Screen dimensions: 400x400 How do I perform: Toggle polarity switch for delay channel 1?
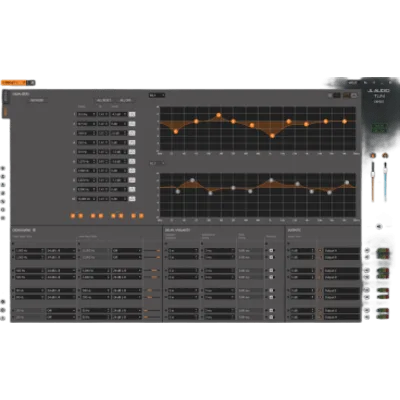click(x=271, y=250)
